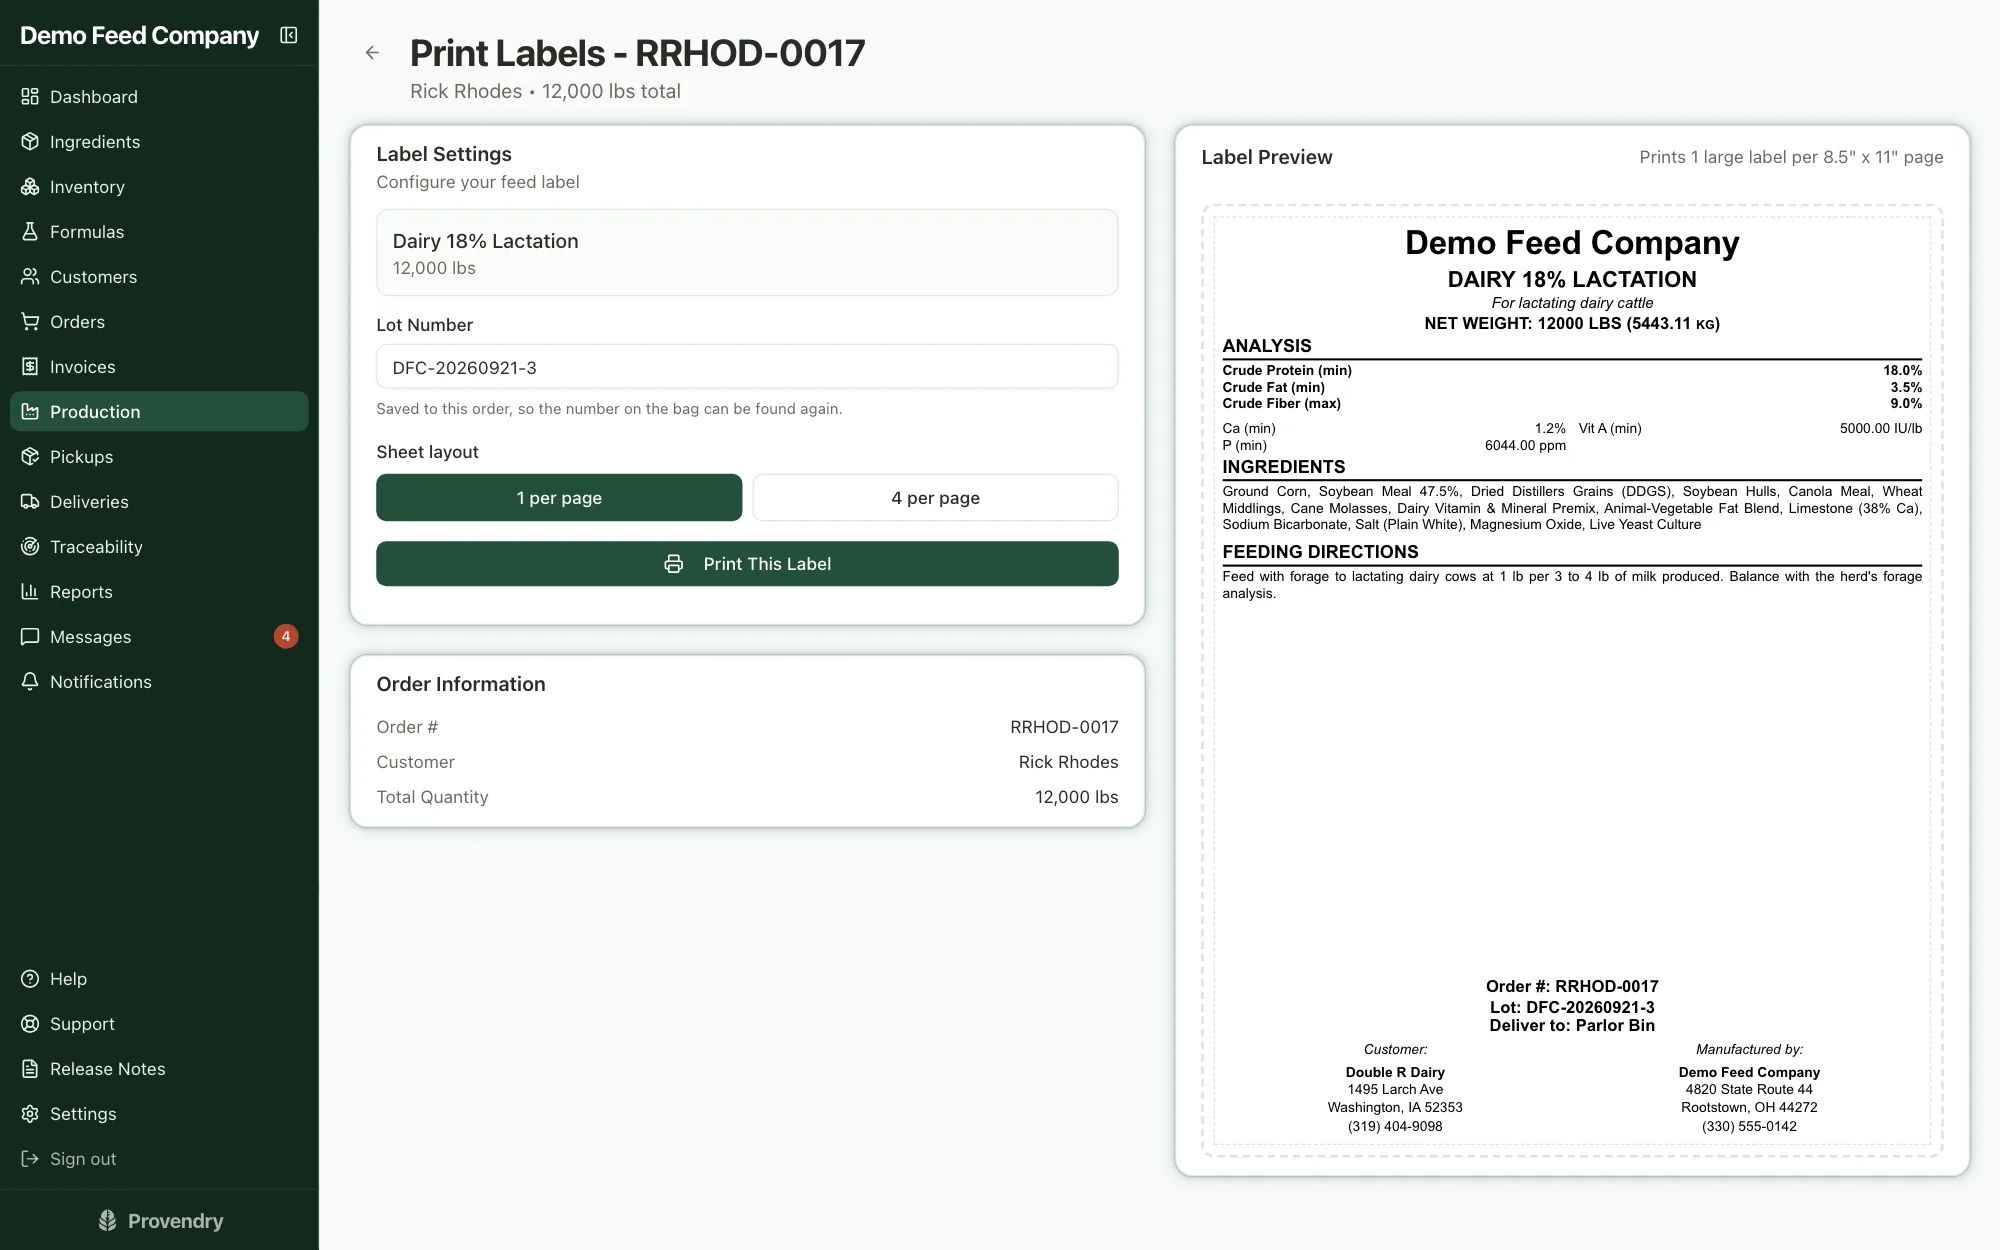Click the Provendry logo in footer
The image size is (2000, 1250).
coord(160,1221)
